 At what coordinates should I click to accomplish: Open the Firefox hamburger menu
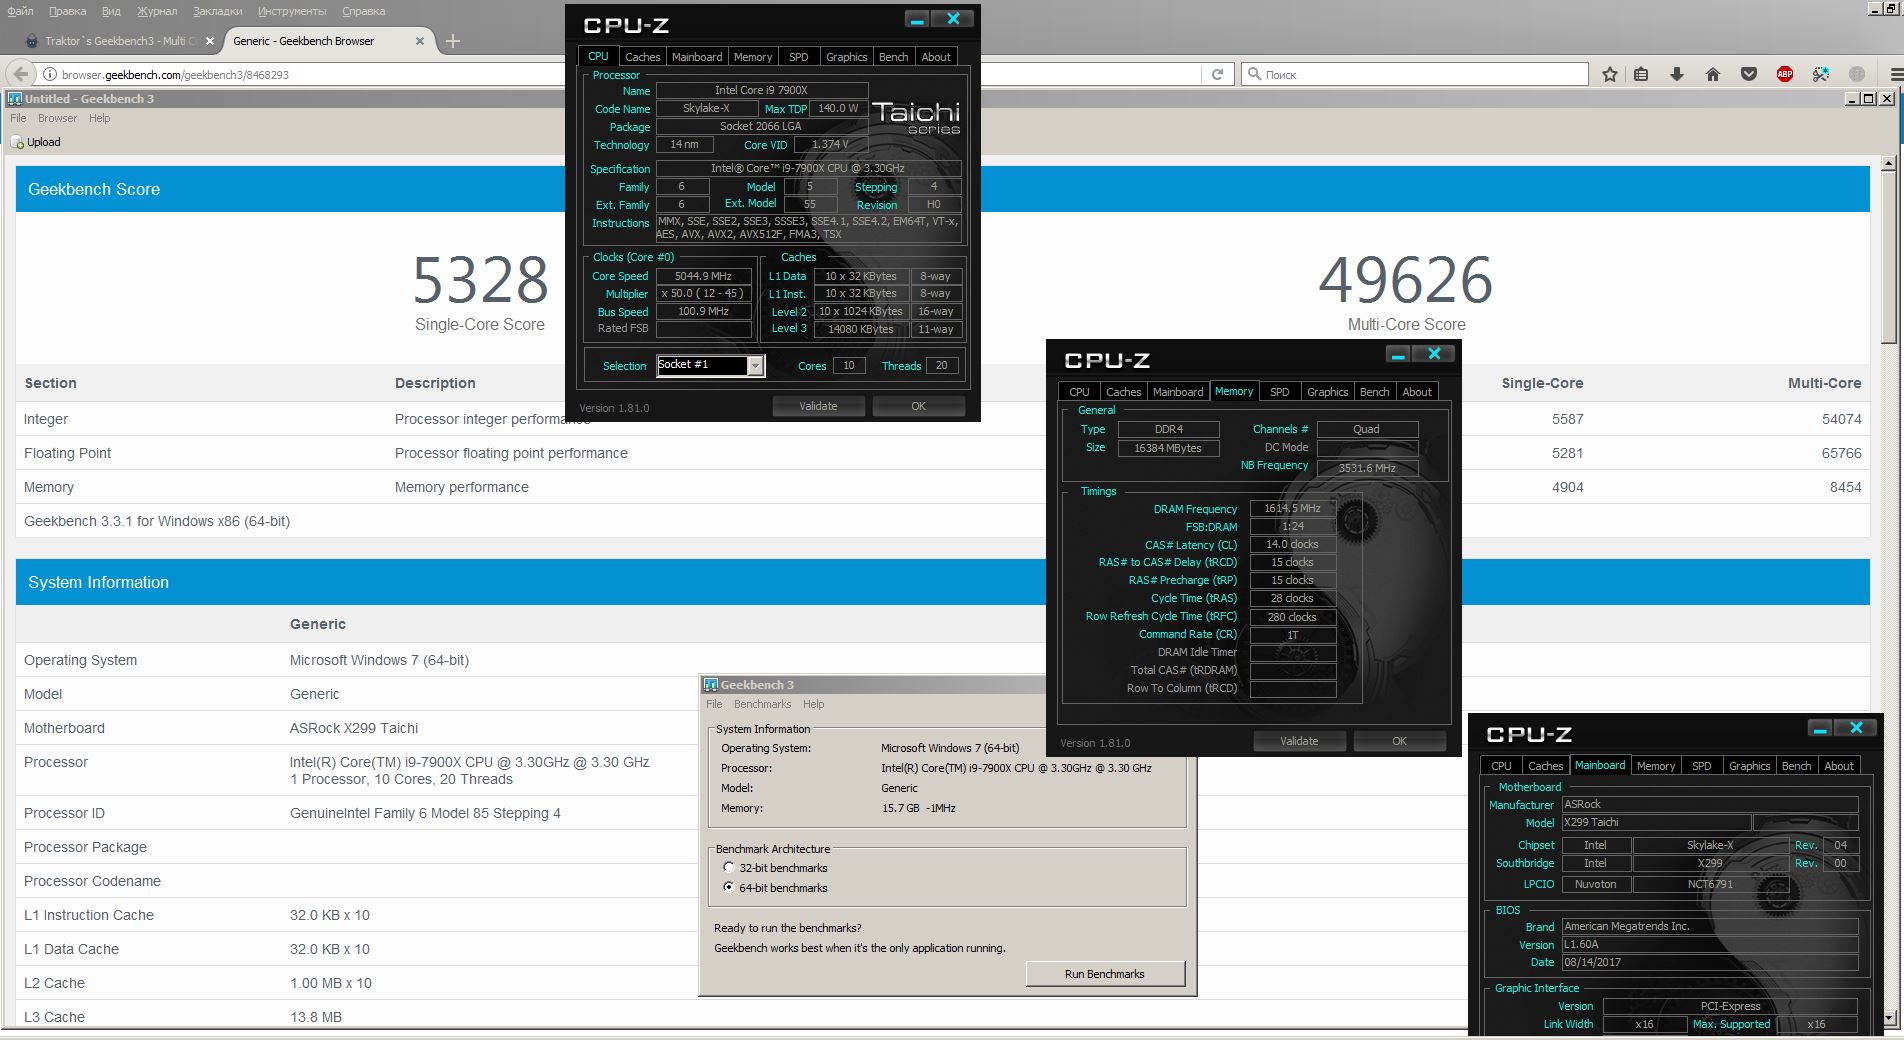pyautogui.click(x=1896, y=74)
